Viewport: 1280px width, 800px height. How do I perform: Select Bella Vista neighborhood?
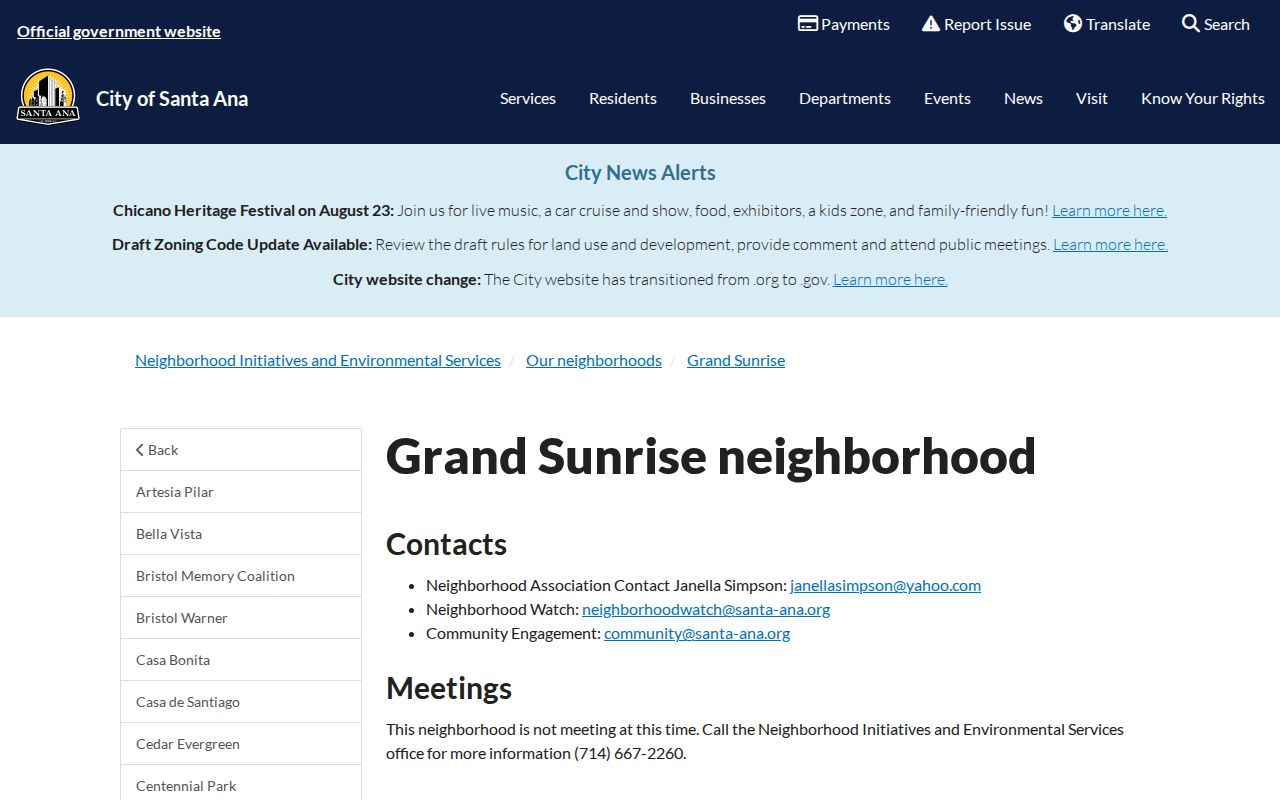pyautogui.click(x=241, y=534)
